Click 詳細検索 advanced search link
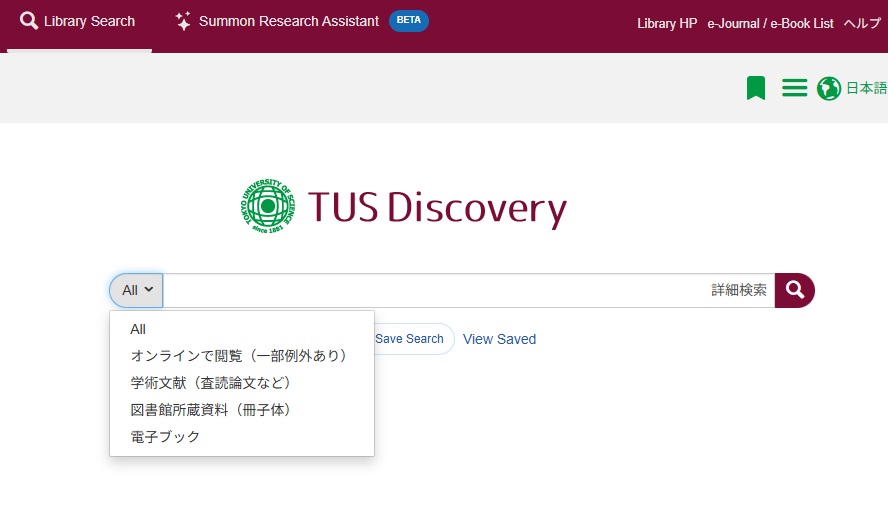The image size is (888, 520). 738,290
